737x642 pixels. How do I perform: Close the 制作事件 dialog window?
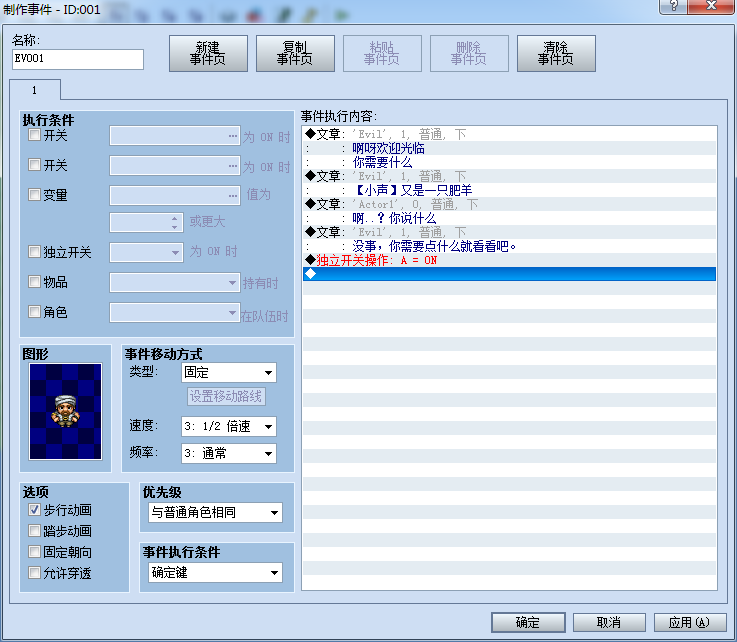(x=711, y=6)
